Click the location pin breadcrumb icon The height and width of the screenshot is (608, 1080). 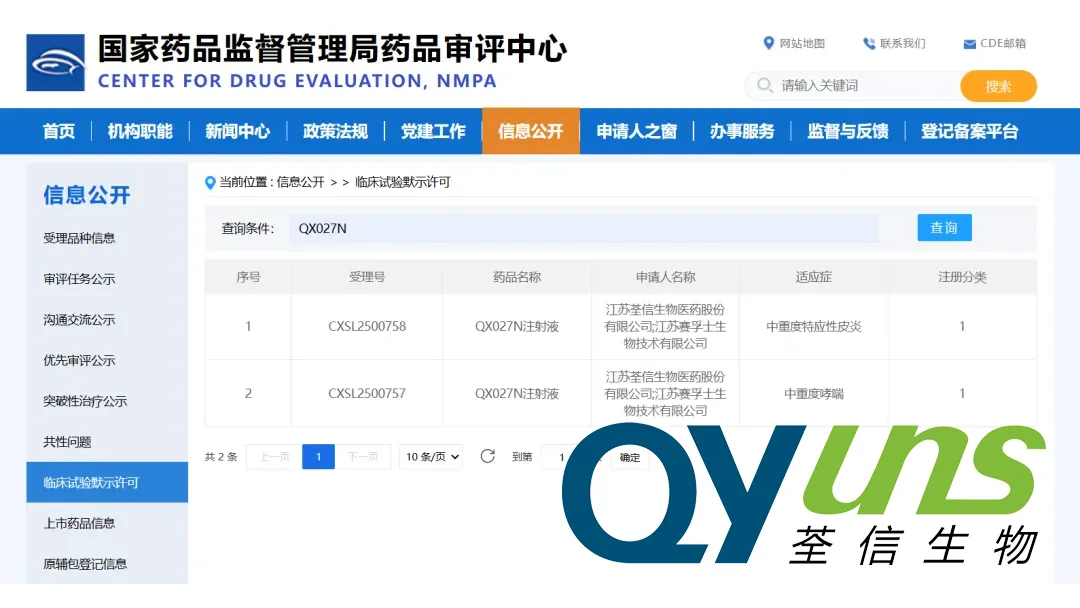[x=210, y=182]
